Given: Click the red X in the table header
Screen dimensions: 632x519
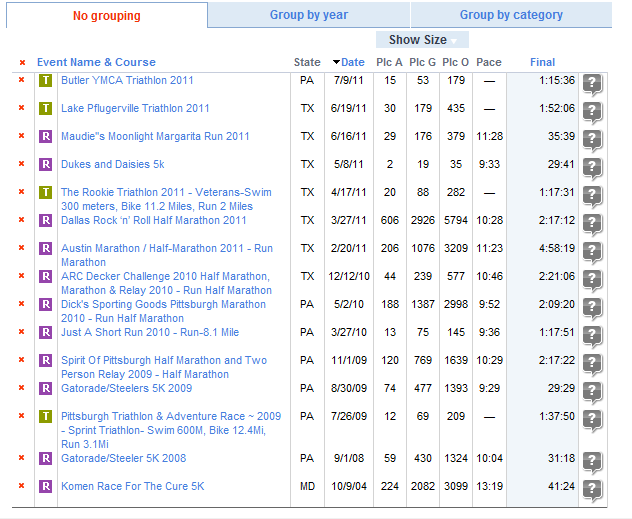Looking at the screenshot, I should [x=23, y=62].
